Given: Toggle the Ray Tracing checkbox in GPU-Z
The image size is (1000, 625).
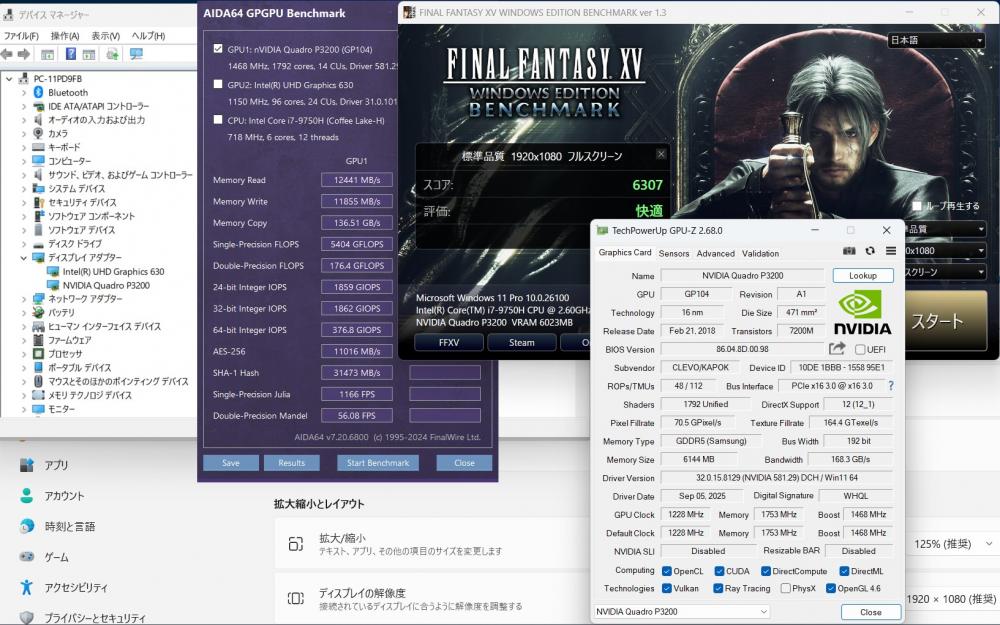Looking at the screenshot, I should tap(718, 589).
